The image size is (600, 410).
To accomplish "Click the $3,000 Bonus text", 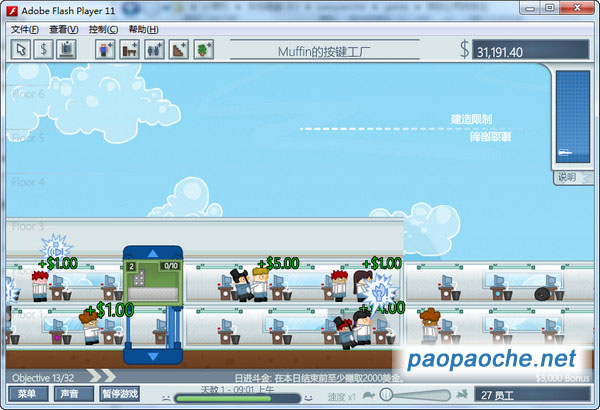I will click(562, 378).
